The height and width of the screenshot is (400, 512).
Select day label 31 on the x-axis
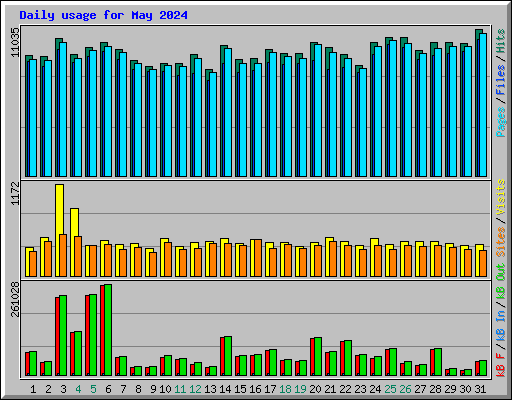click(480, 389)
